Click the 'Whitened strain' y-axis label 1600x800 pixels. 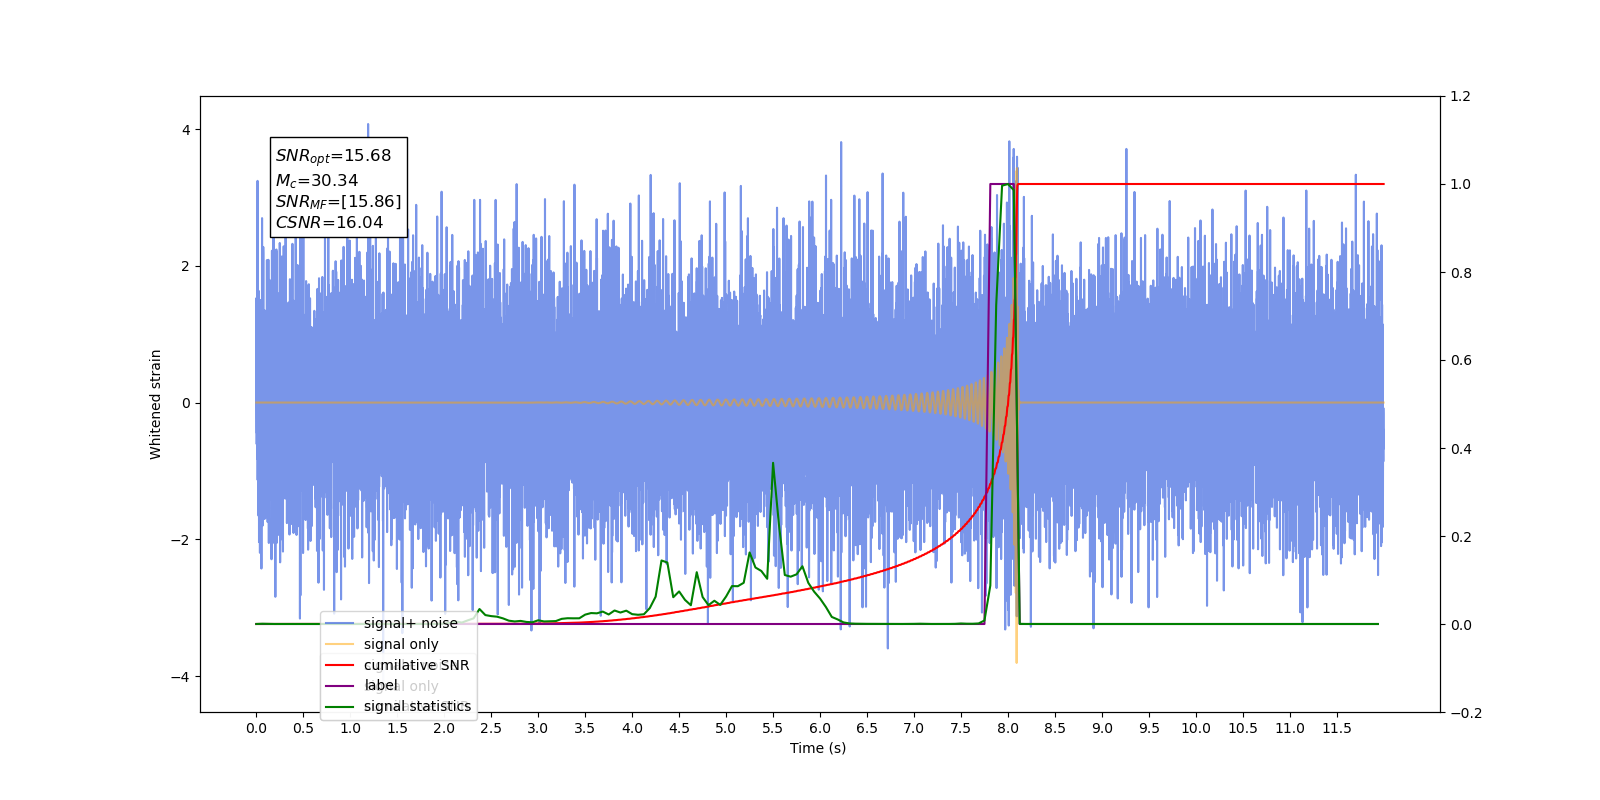tap(155, 404)
